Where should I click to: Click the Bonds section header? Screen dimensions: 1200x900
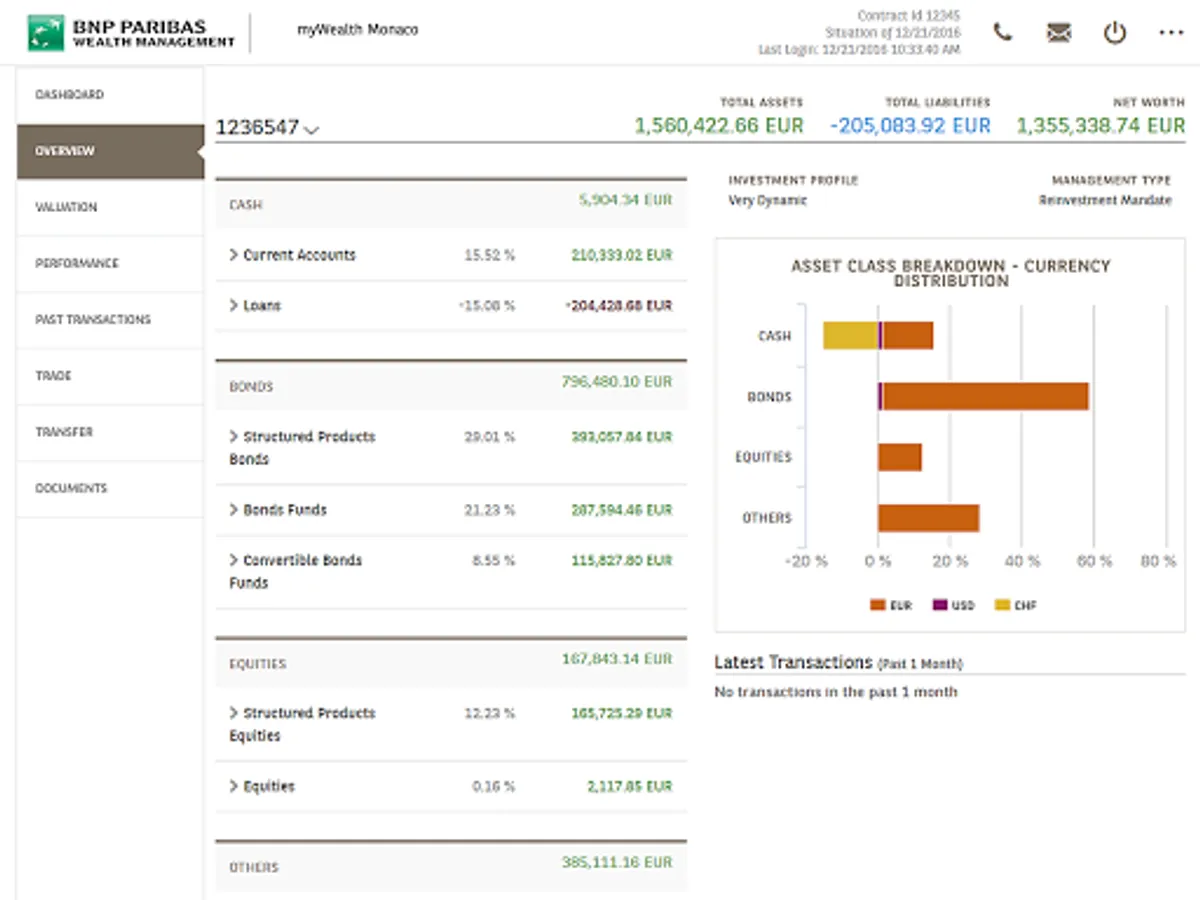pyautogui.click(x=451, y=386)
